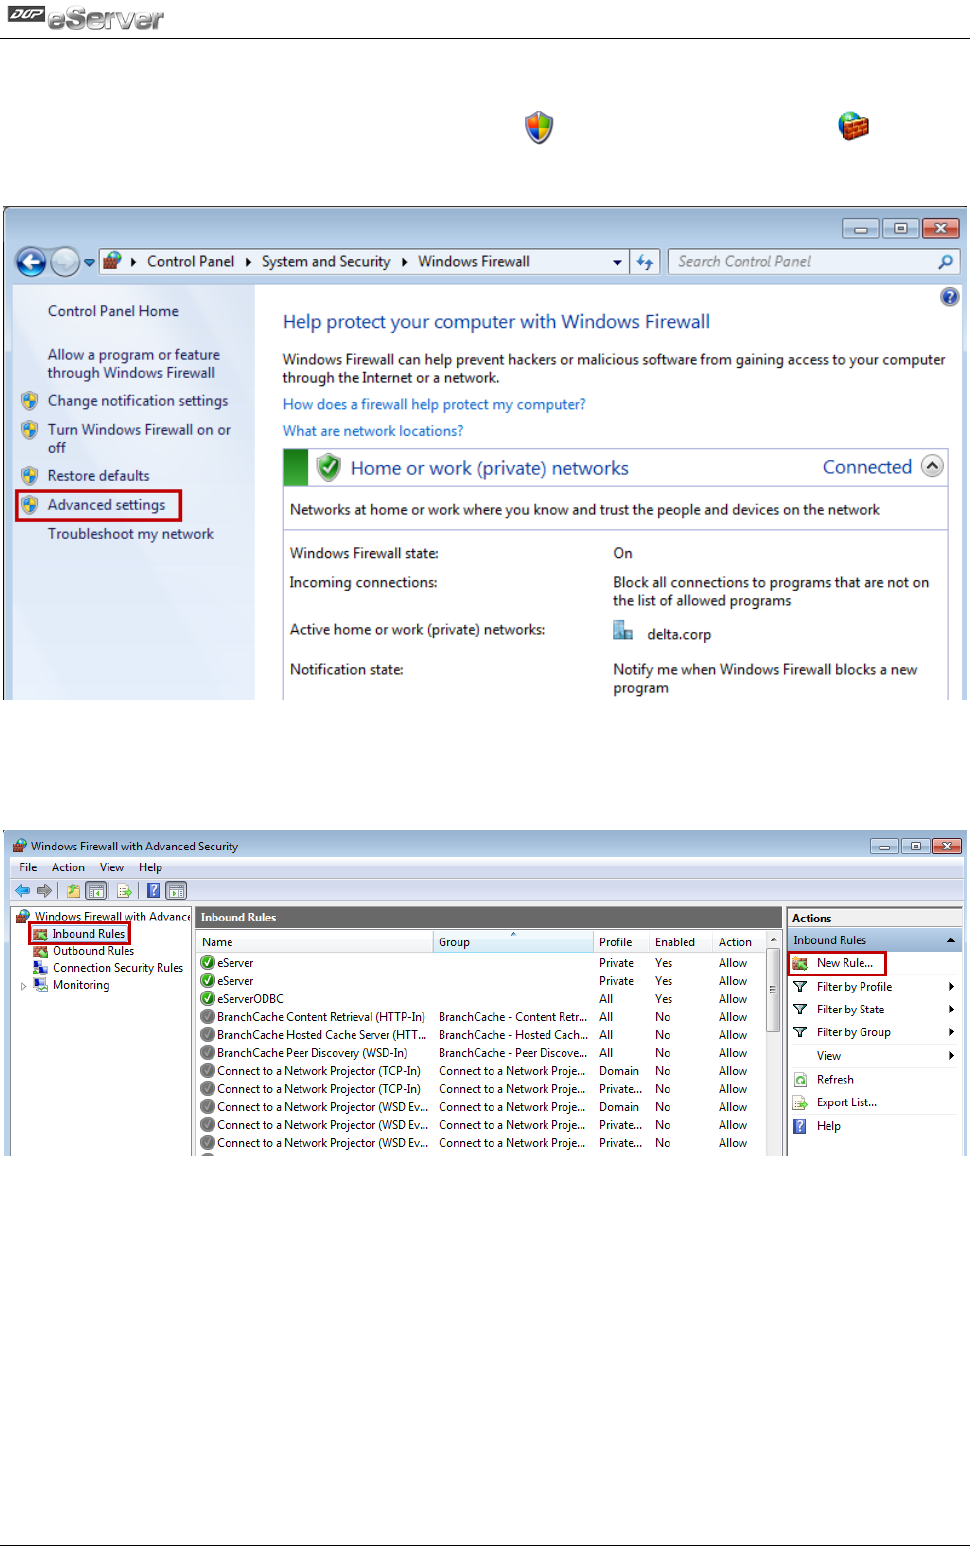The width and height of the screenshot is (970, 1546).
Task: Select BranchCache Peer Discovery (WSD-In) rule
Action: pos(312,1053)
